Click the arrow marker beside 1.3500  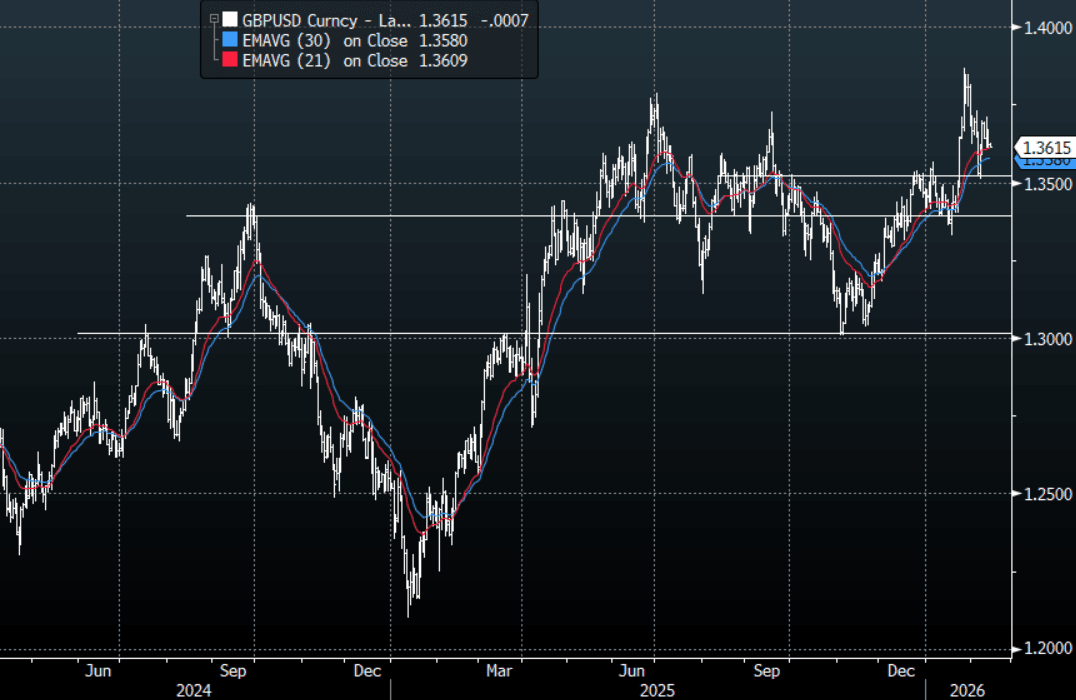tap(1018, 184)
